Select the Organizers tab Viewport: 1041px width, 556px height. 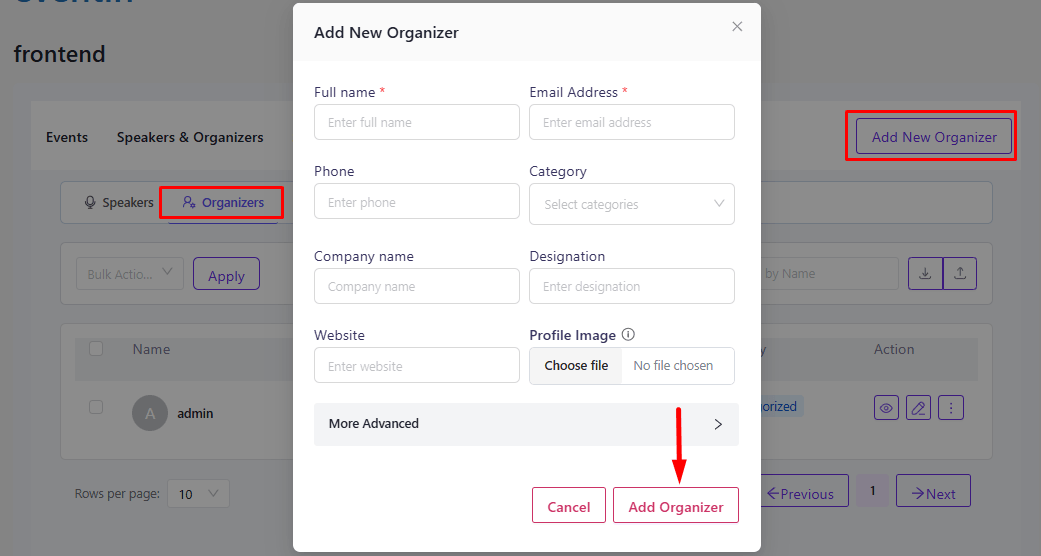(x=222, y=203)
